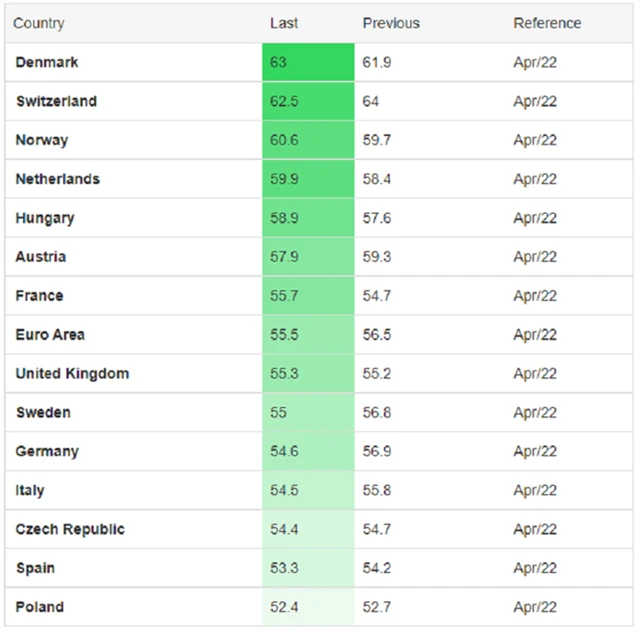Image resolution: width=640 pixels, height=632 pixels.
Task: Click the Hungary country name
Action: [45, 218]
